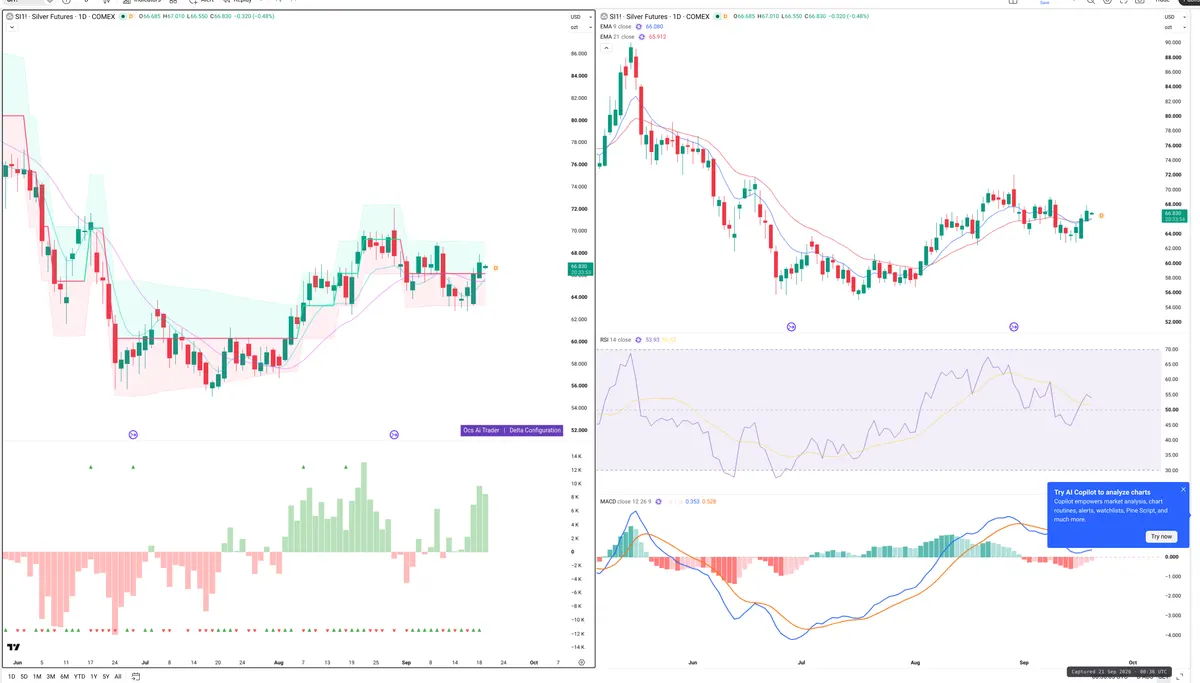Click the source-code icon beside EMA 9 close

pyautogui.click(x=640, y=26)
